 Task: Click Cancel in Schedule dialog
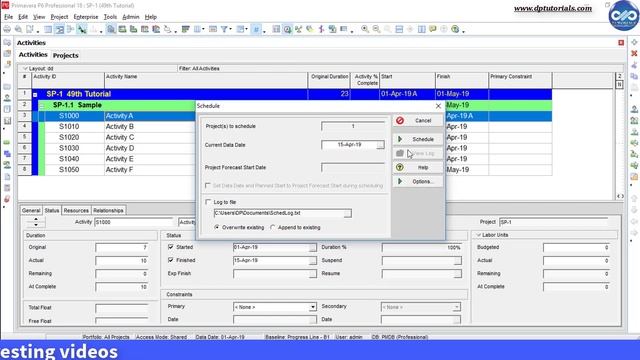coord(417,120)
